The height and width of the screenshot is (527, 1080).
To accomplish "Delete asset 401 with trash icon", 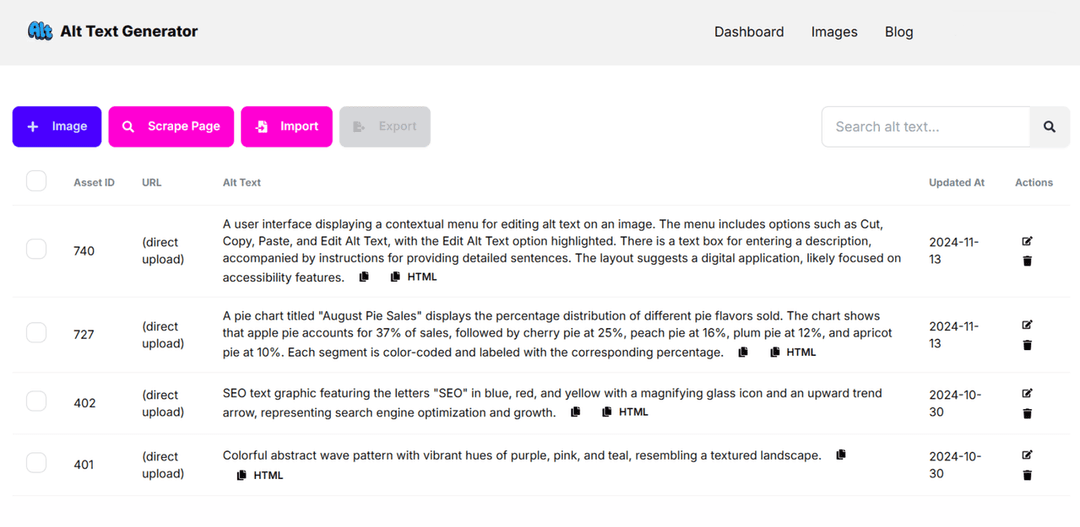I will tap(1027, 475).
